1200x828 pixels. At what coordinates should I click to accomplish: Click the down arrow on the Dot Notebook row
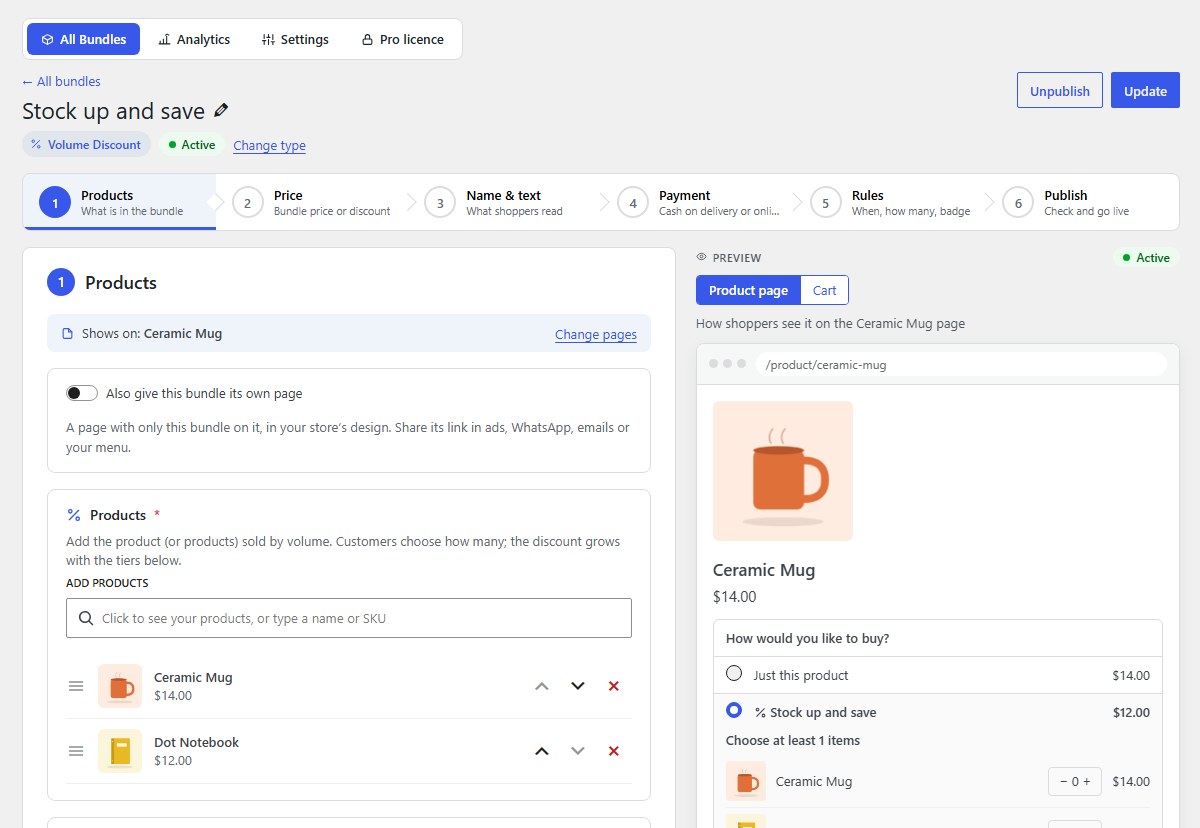tap(577, 751)
